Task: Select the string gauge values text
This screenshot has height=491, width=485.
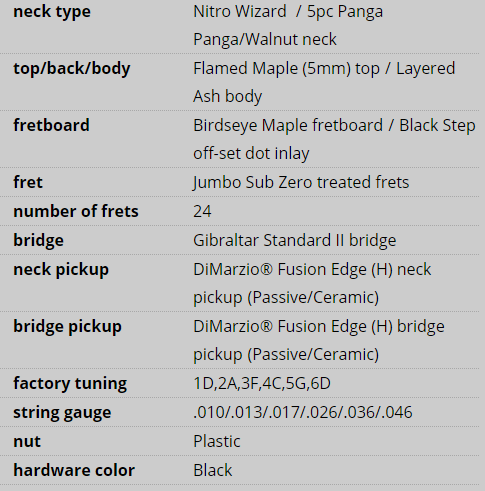Action: tap(303, 413)
